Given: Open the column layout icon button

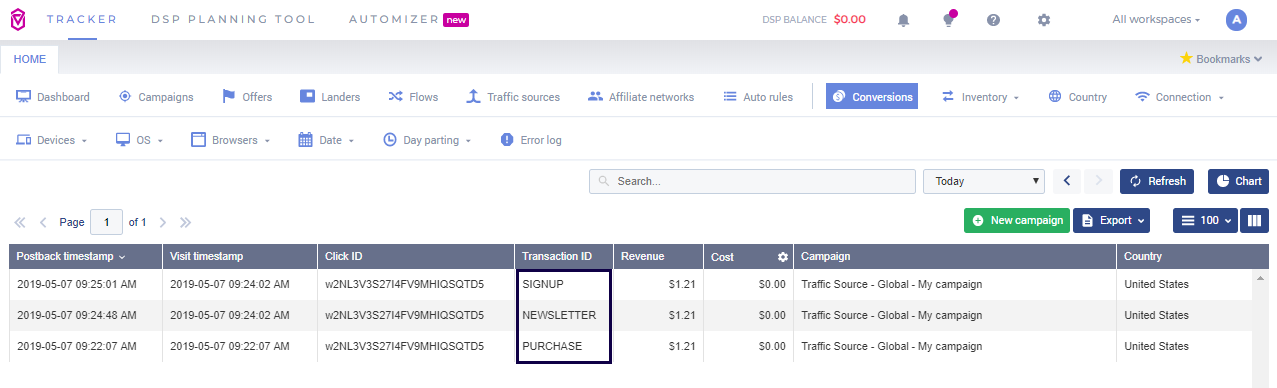Looking at the screenshot, I should pos(1255,220).
